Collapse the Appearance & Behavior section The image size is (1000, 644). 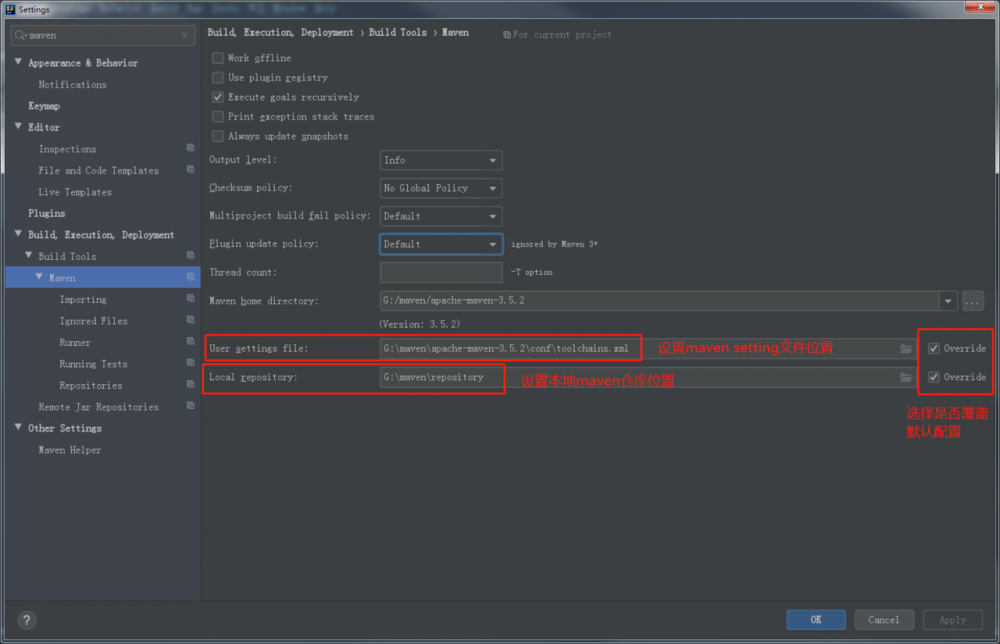point(18,63)
